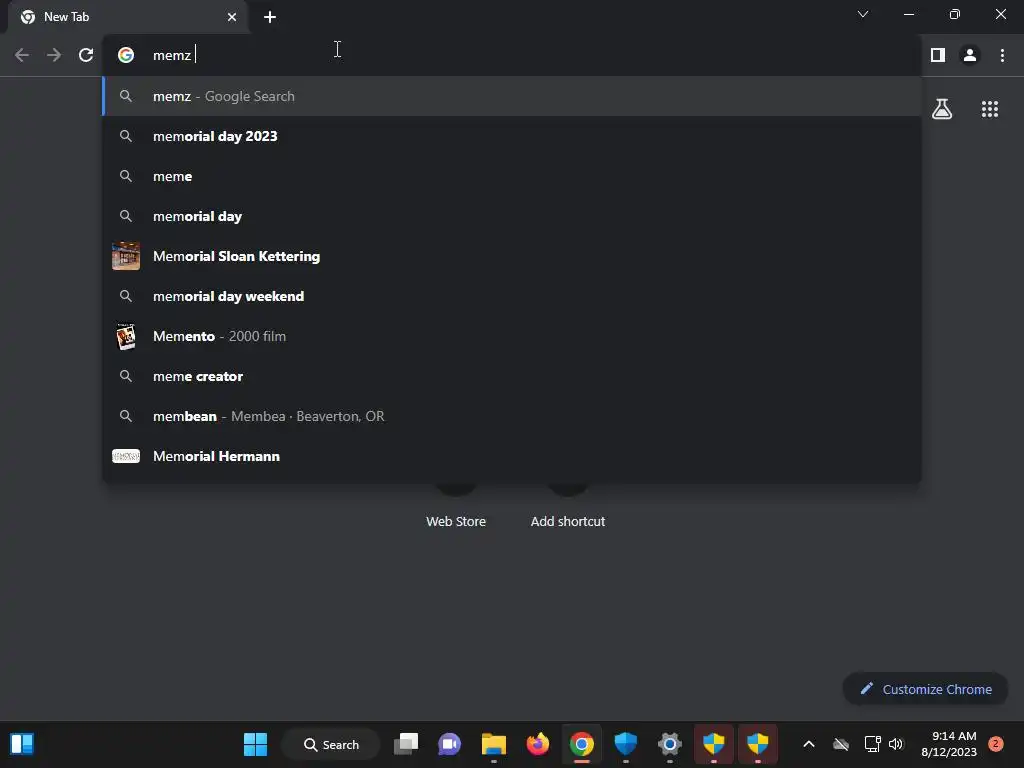Select the 'memz - Google Search' suggestion
This screenshot has height=768, width=1024.
tap(513, 96)
